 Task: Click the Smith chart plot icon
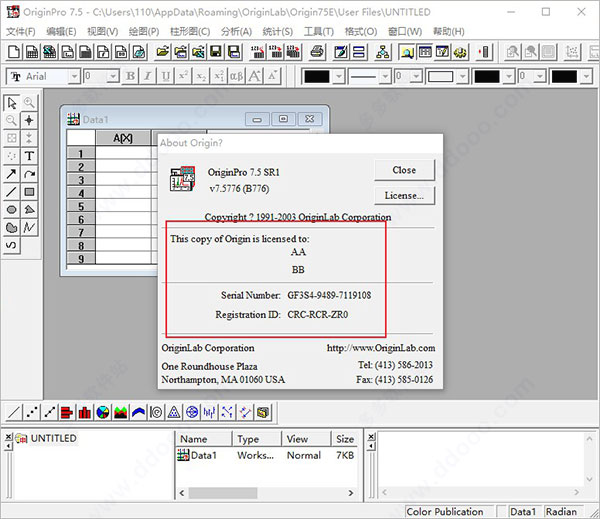(x=192, y=412)
